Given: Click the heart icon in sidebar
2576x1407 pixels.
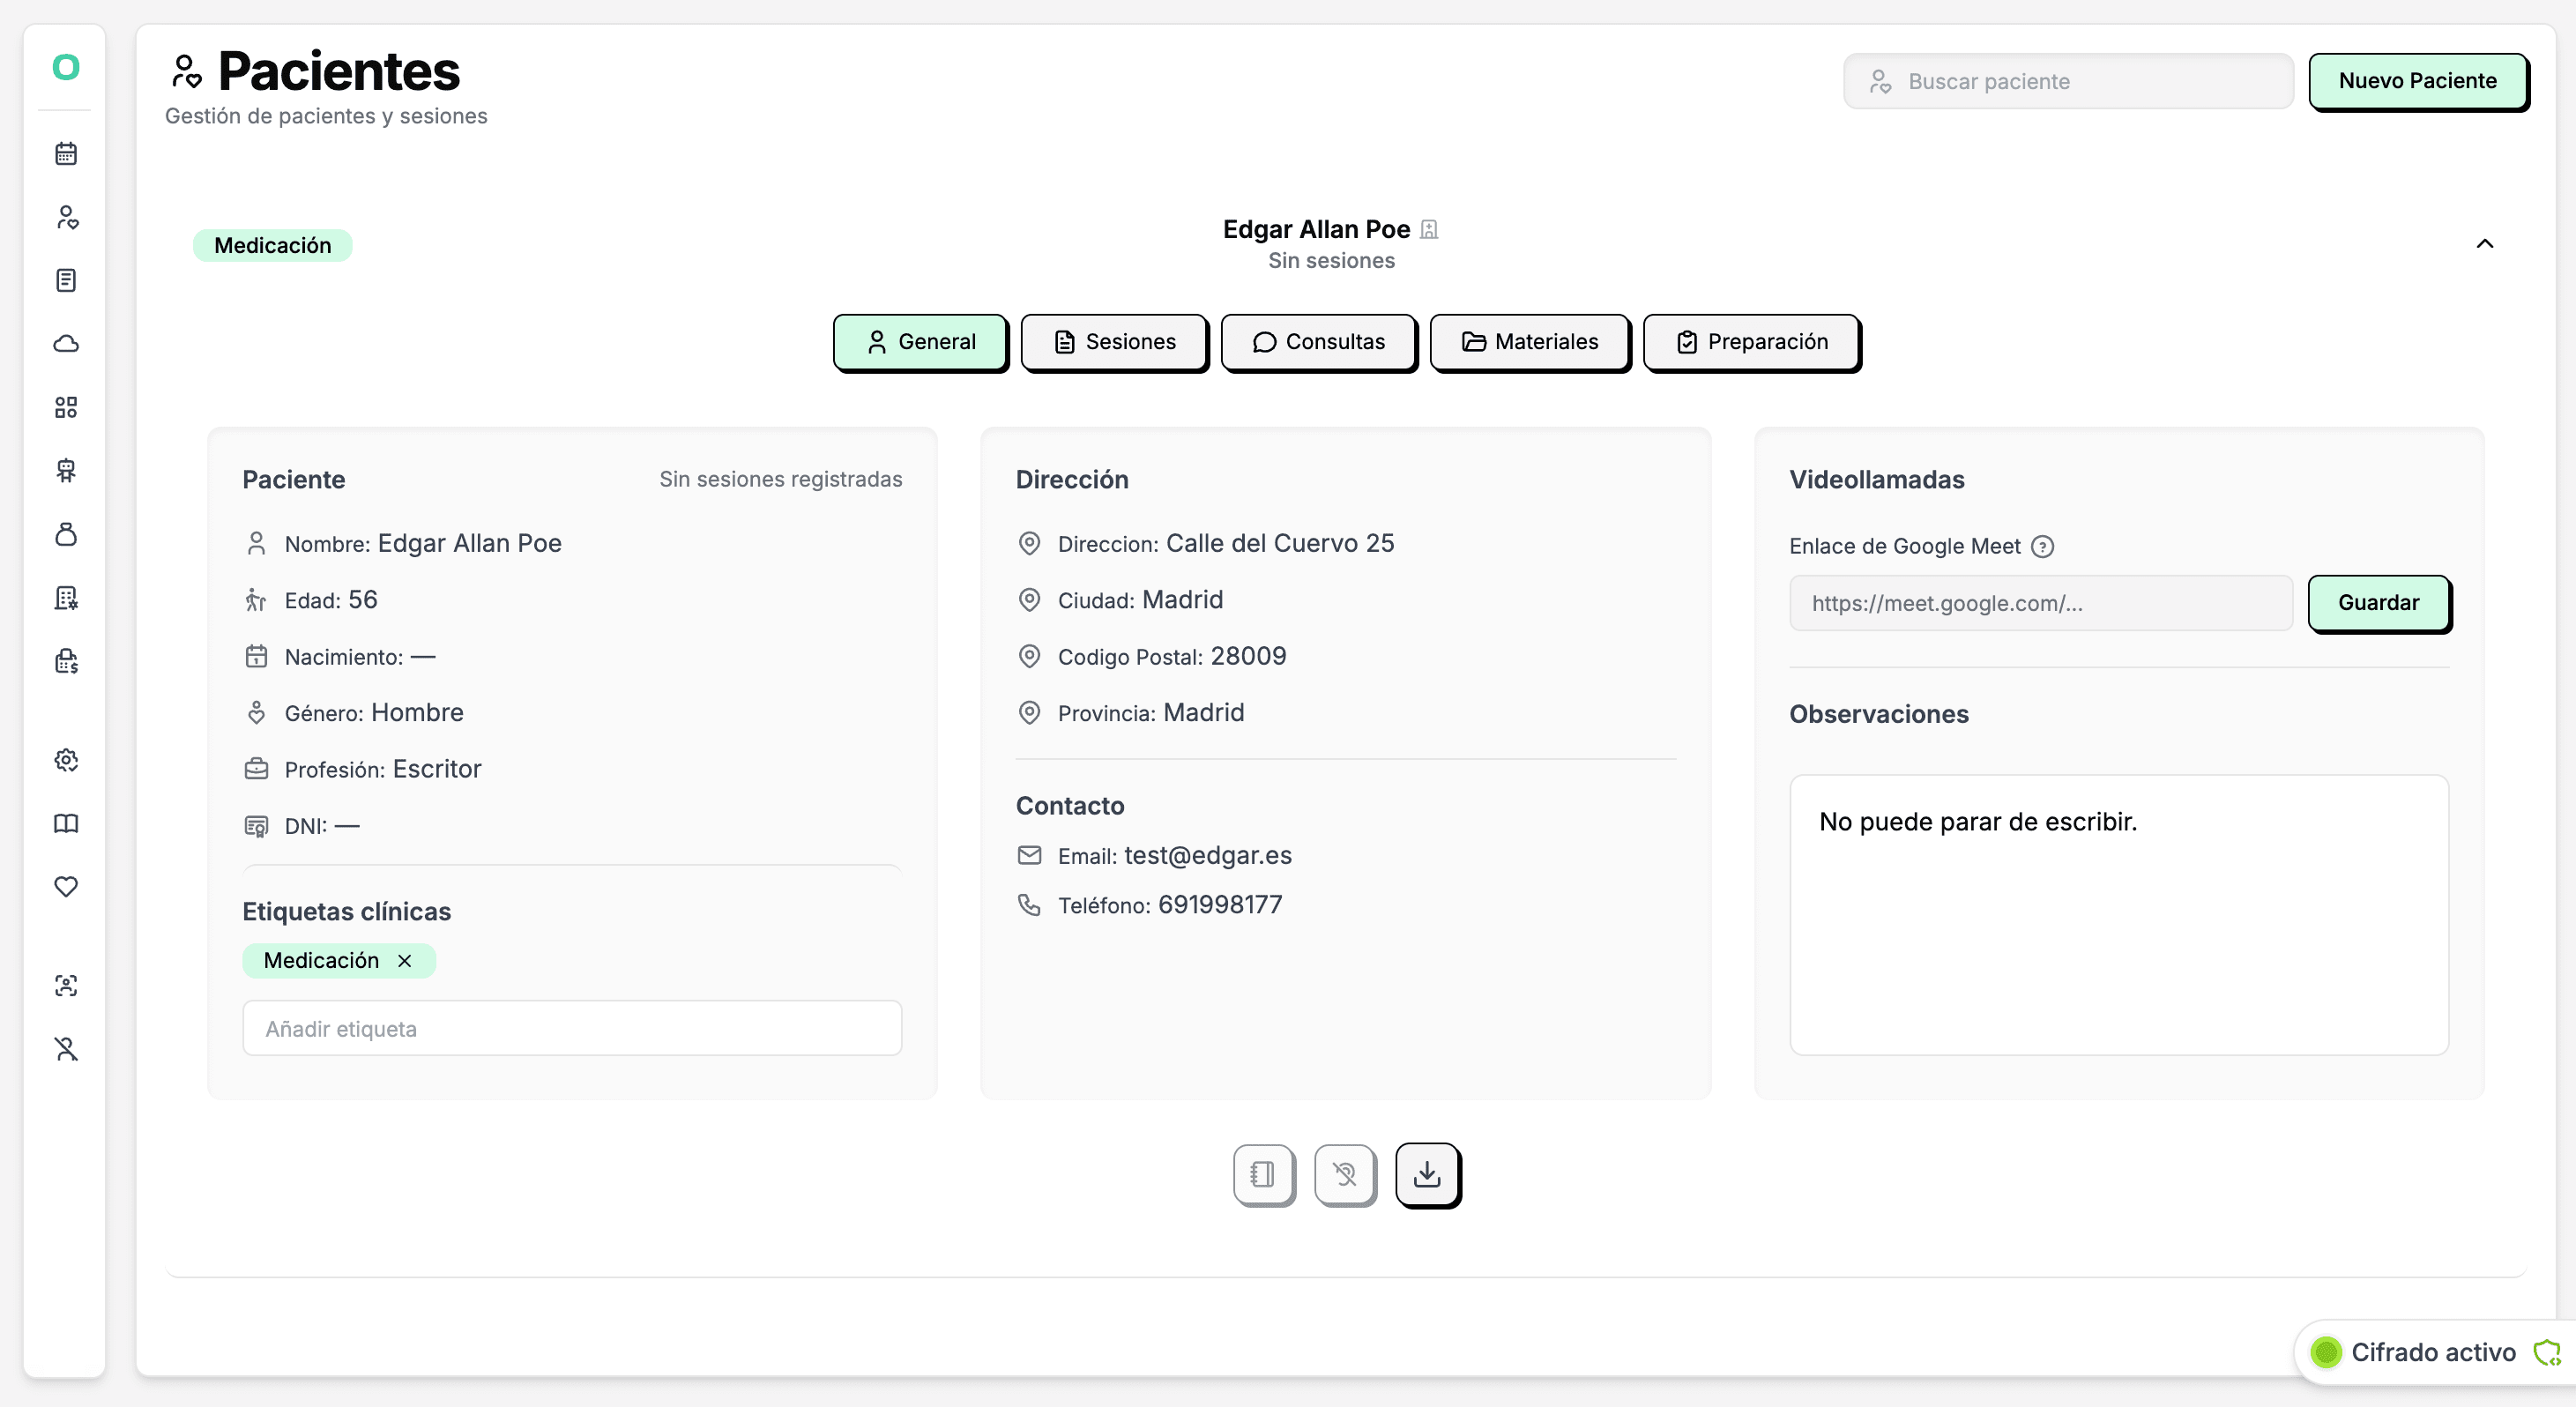Looking at the screenshot, I should [66, 886].
